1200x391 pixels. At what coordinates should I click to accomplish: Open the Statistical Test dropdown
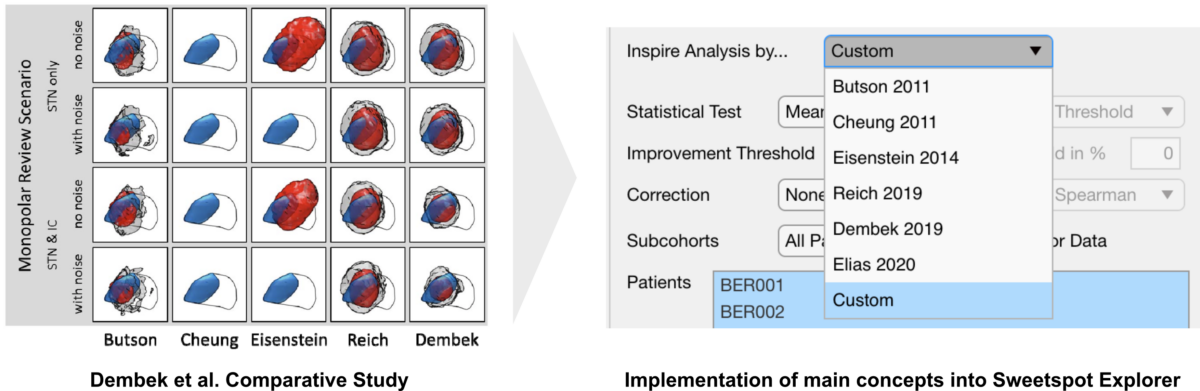(x=801, y=112)
